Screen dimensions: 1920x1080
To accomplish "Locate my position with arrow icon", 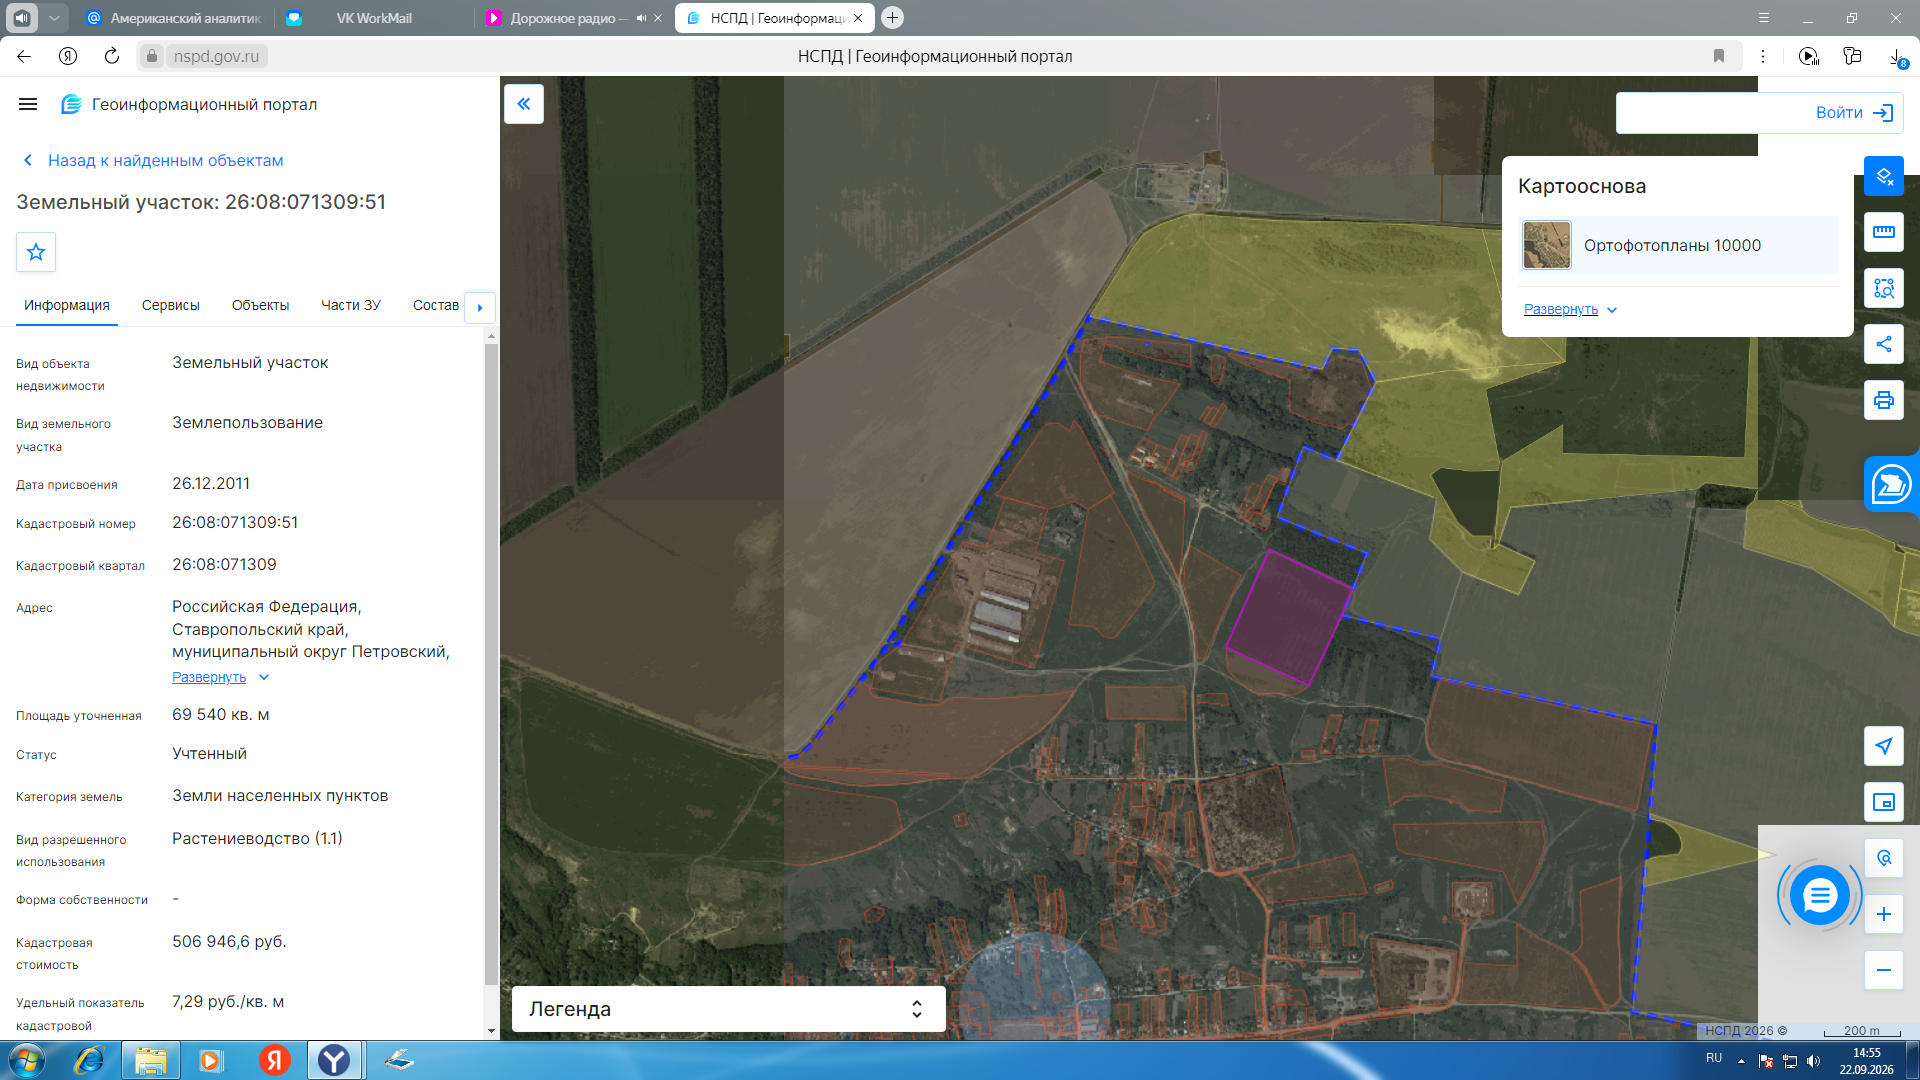I will coord(1884,746).
